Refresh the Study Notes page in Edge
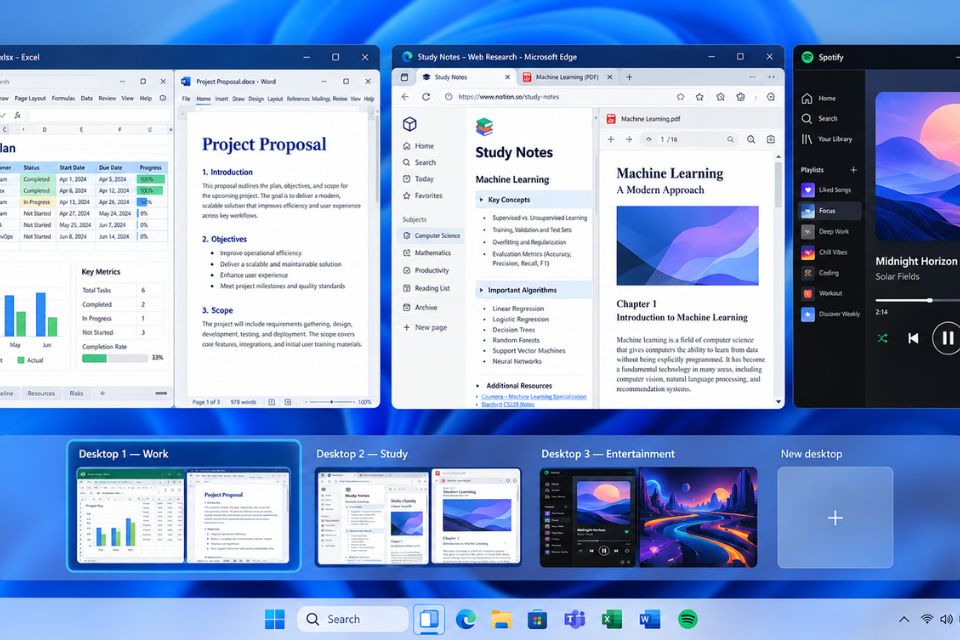Screen dimensions: 960x640 point(426,97)
